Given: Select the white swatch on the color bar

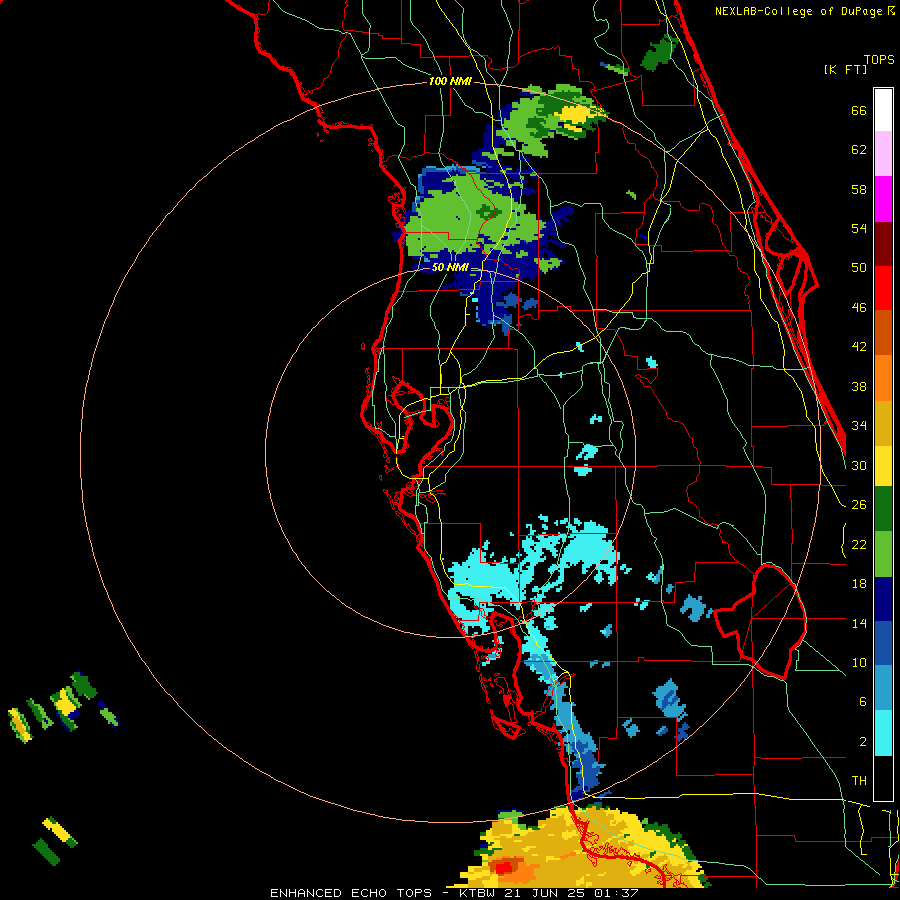Looking at the screenshot, I should point(883,110).
